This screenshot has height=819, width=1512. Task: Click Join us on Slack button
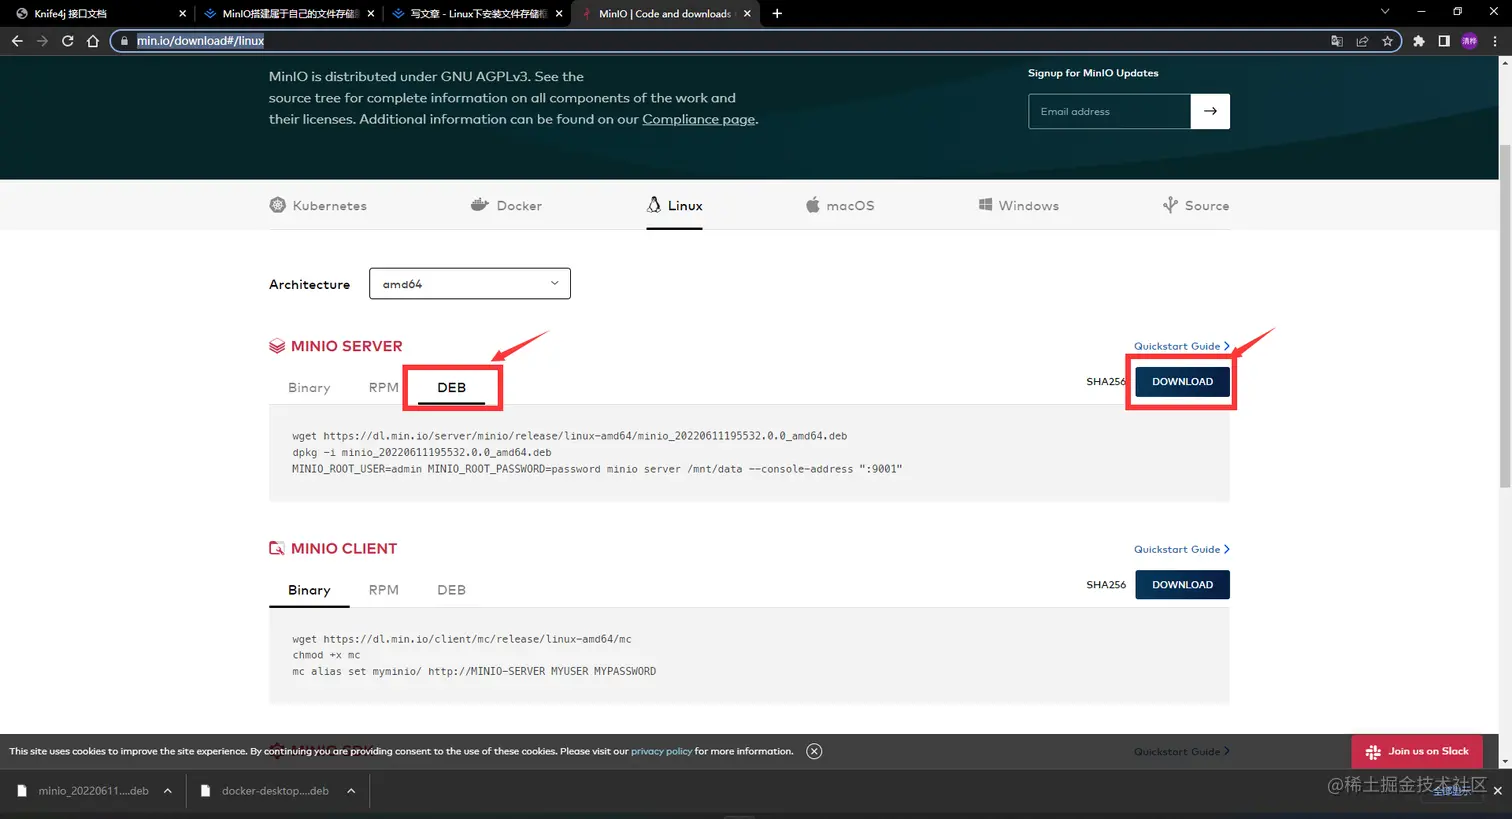1417,751
